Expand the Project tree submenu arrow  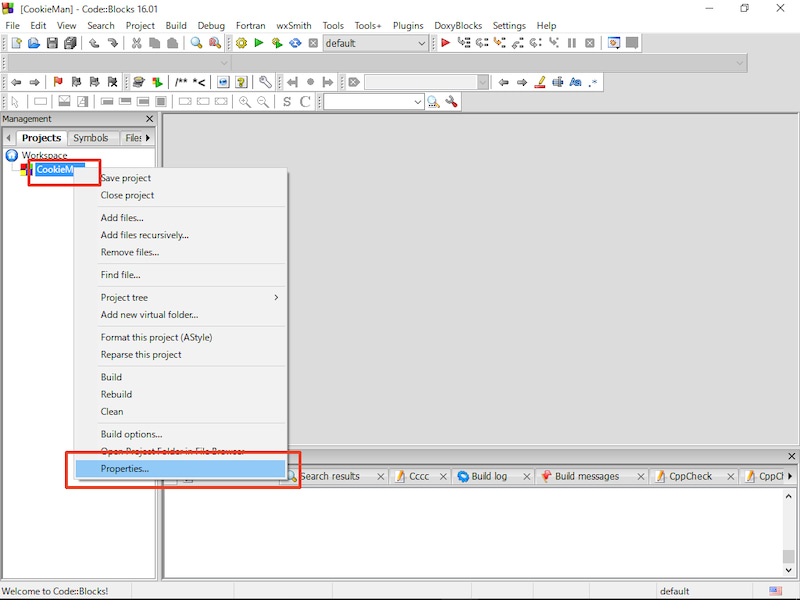click(x=276, y=297)
